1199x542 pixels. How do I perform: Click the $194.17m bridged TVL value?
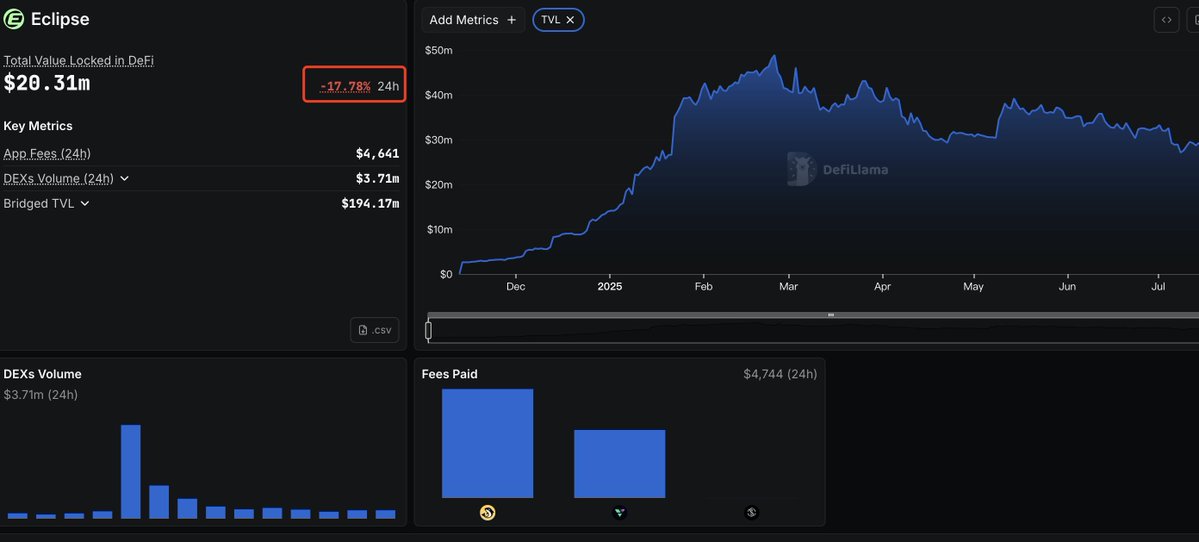(370, 203)
